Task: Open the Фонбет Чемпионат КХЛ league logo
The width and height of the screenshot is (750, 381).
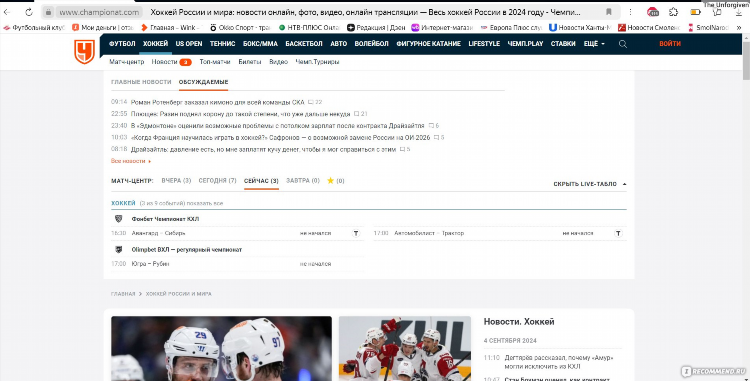Action: tap(119, 219)
